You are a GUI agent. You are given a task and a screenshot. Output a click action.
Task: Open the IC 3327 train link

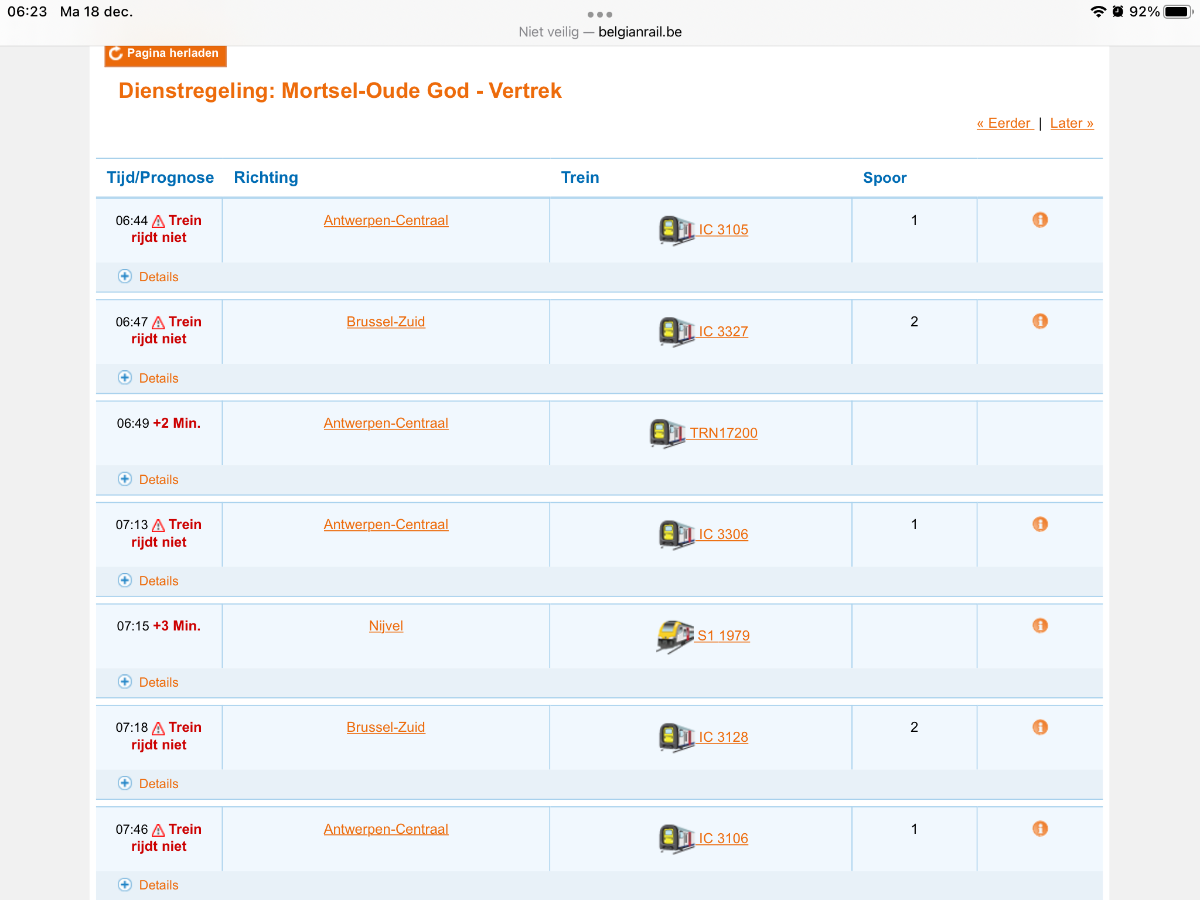pos(723,331)
